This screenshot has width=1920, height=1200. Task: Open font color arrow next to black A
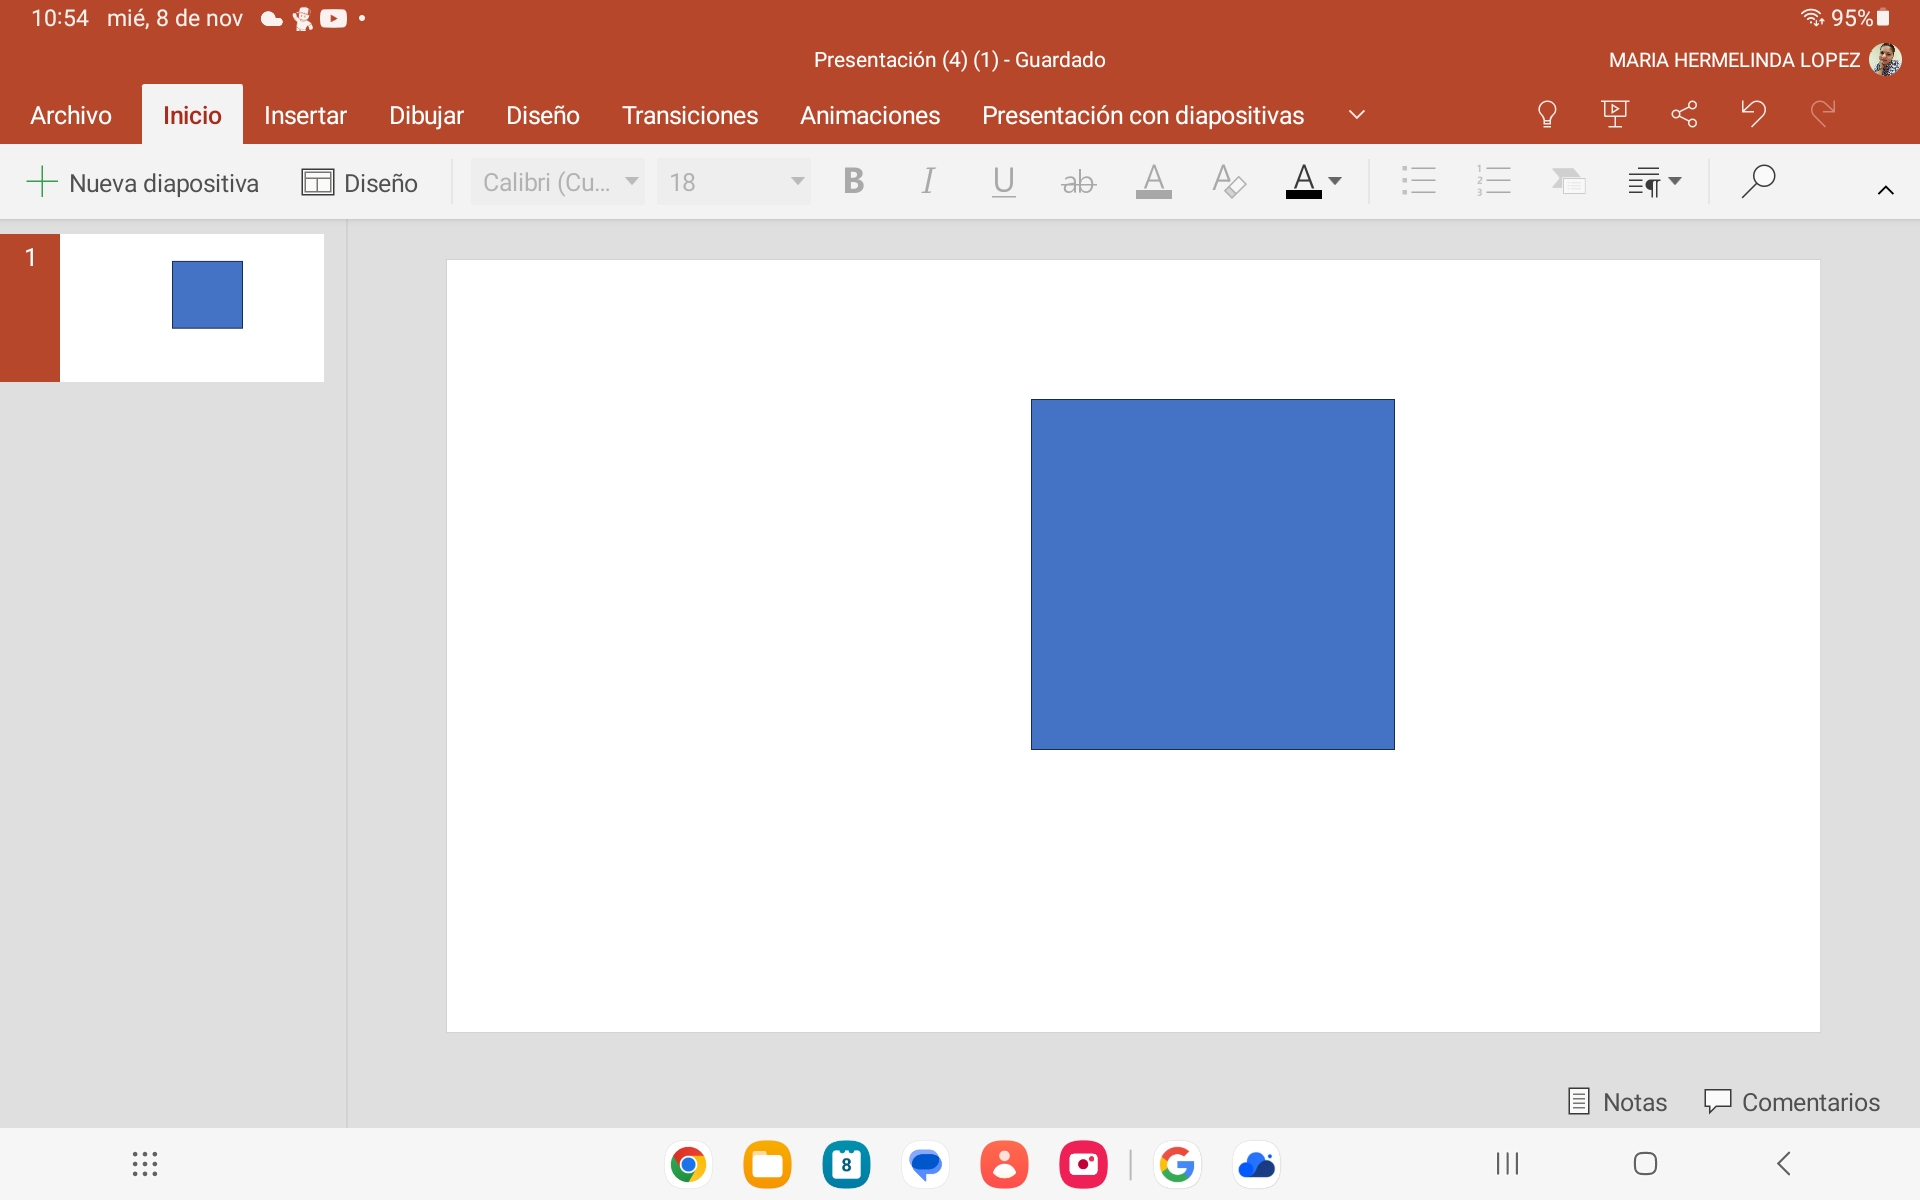click(1335, 182)
